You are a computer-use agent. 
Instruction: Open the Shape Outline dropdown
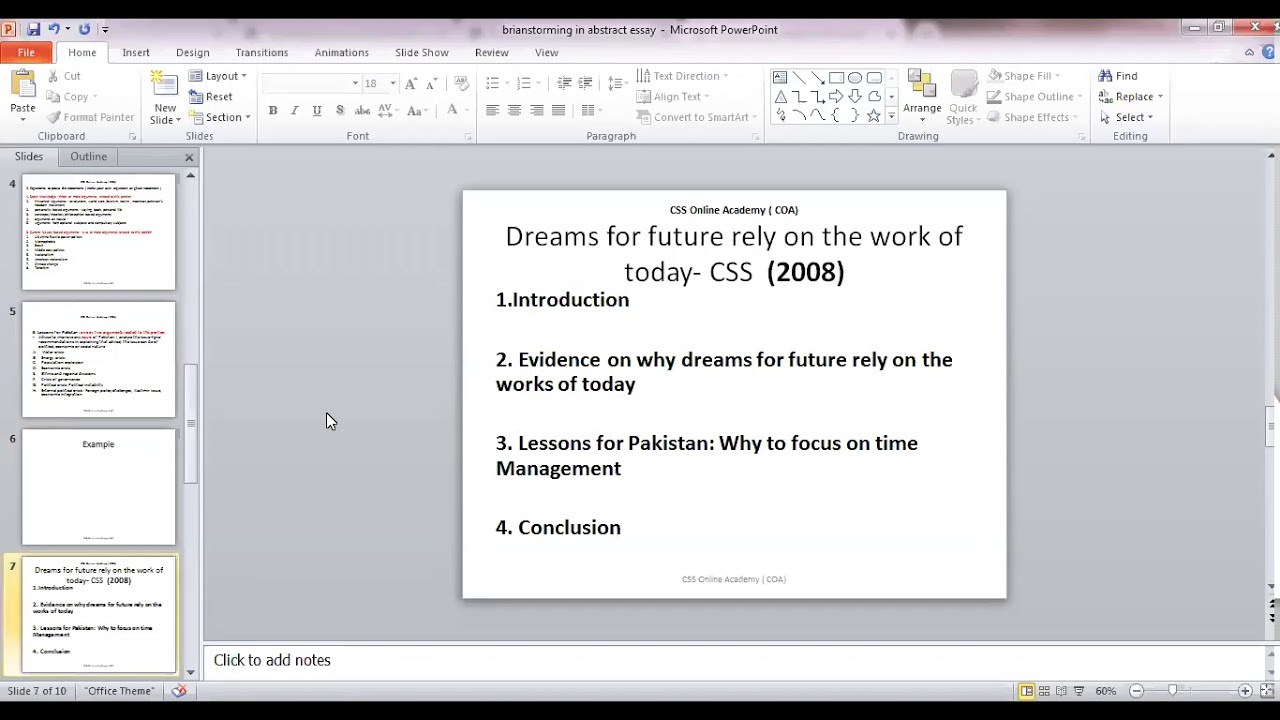1034,97
